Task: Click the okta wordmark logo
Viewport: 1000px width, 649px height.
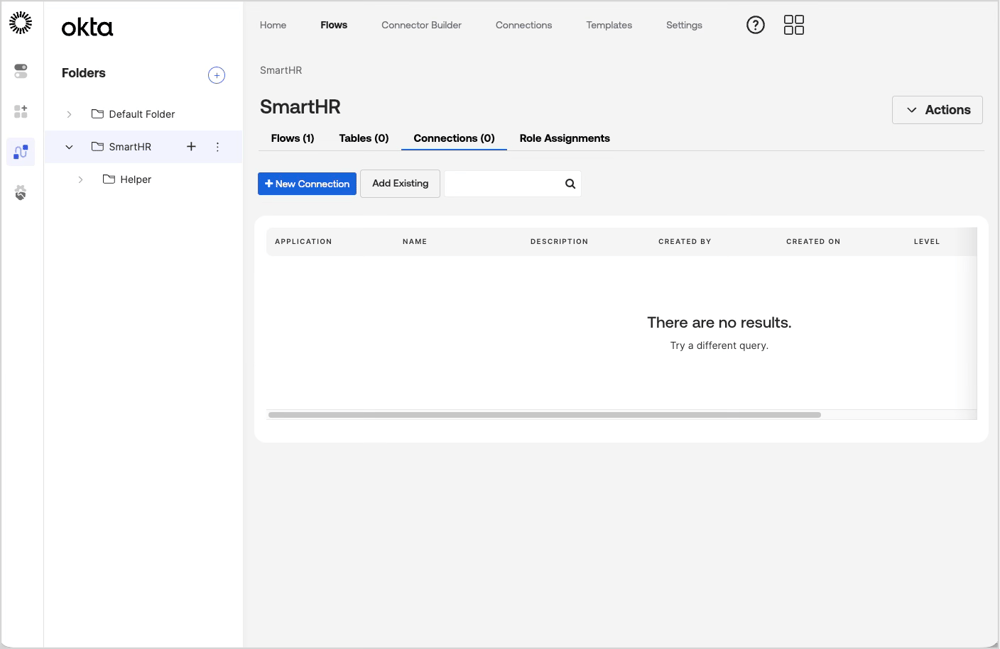Action: tap(87, 27)
